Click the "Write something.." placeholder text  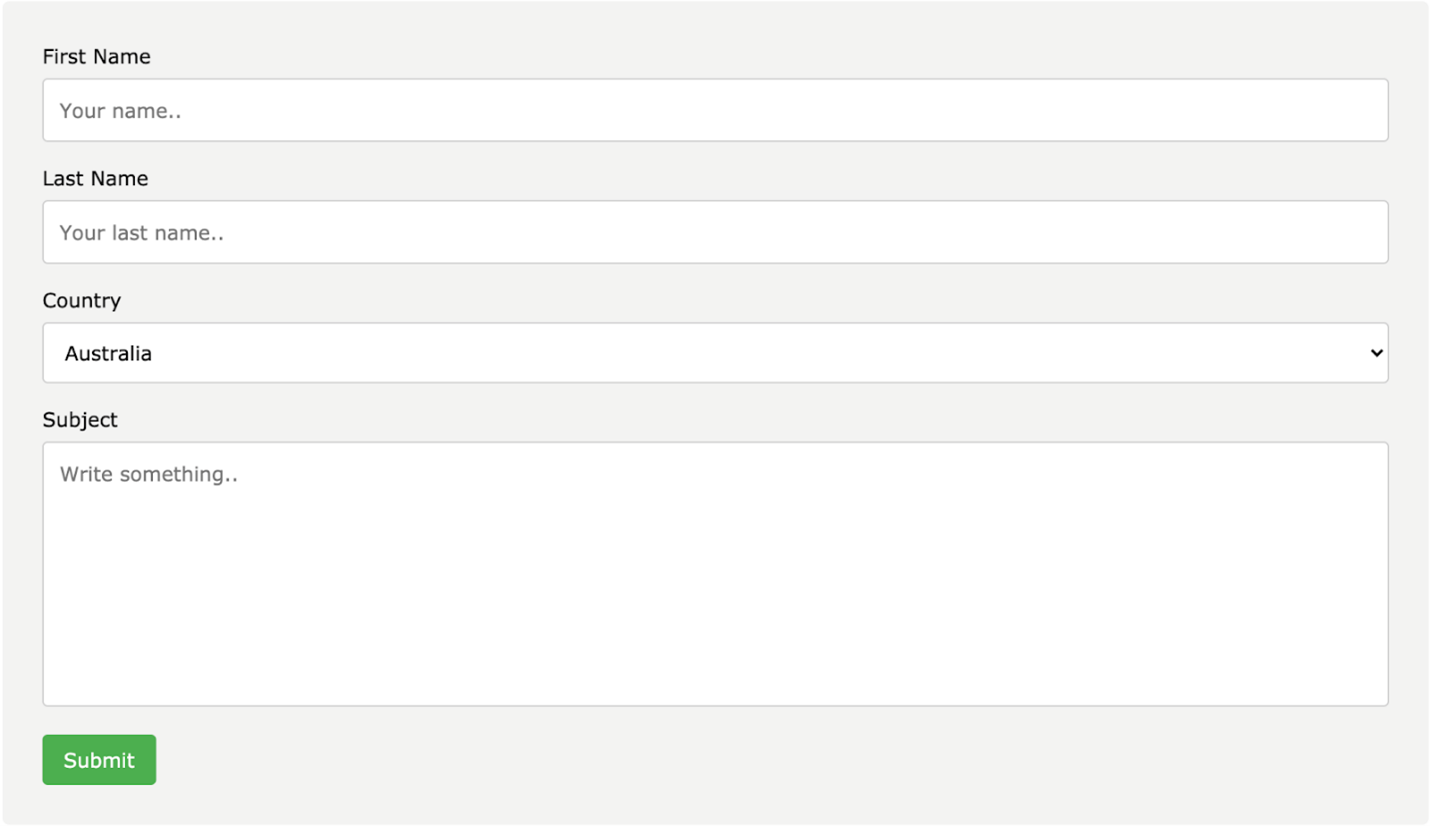pyautogui.click(x=148, y=474)
